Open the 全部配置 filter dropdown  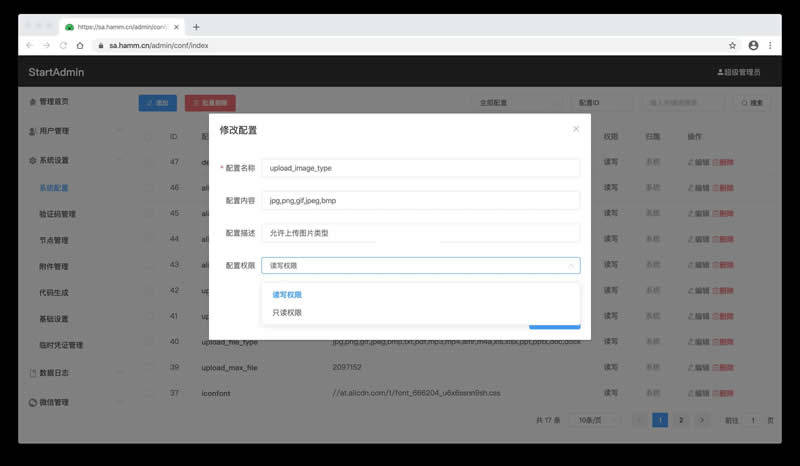tap(516, 103)
